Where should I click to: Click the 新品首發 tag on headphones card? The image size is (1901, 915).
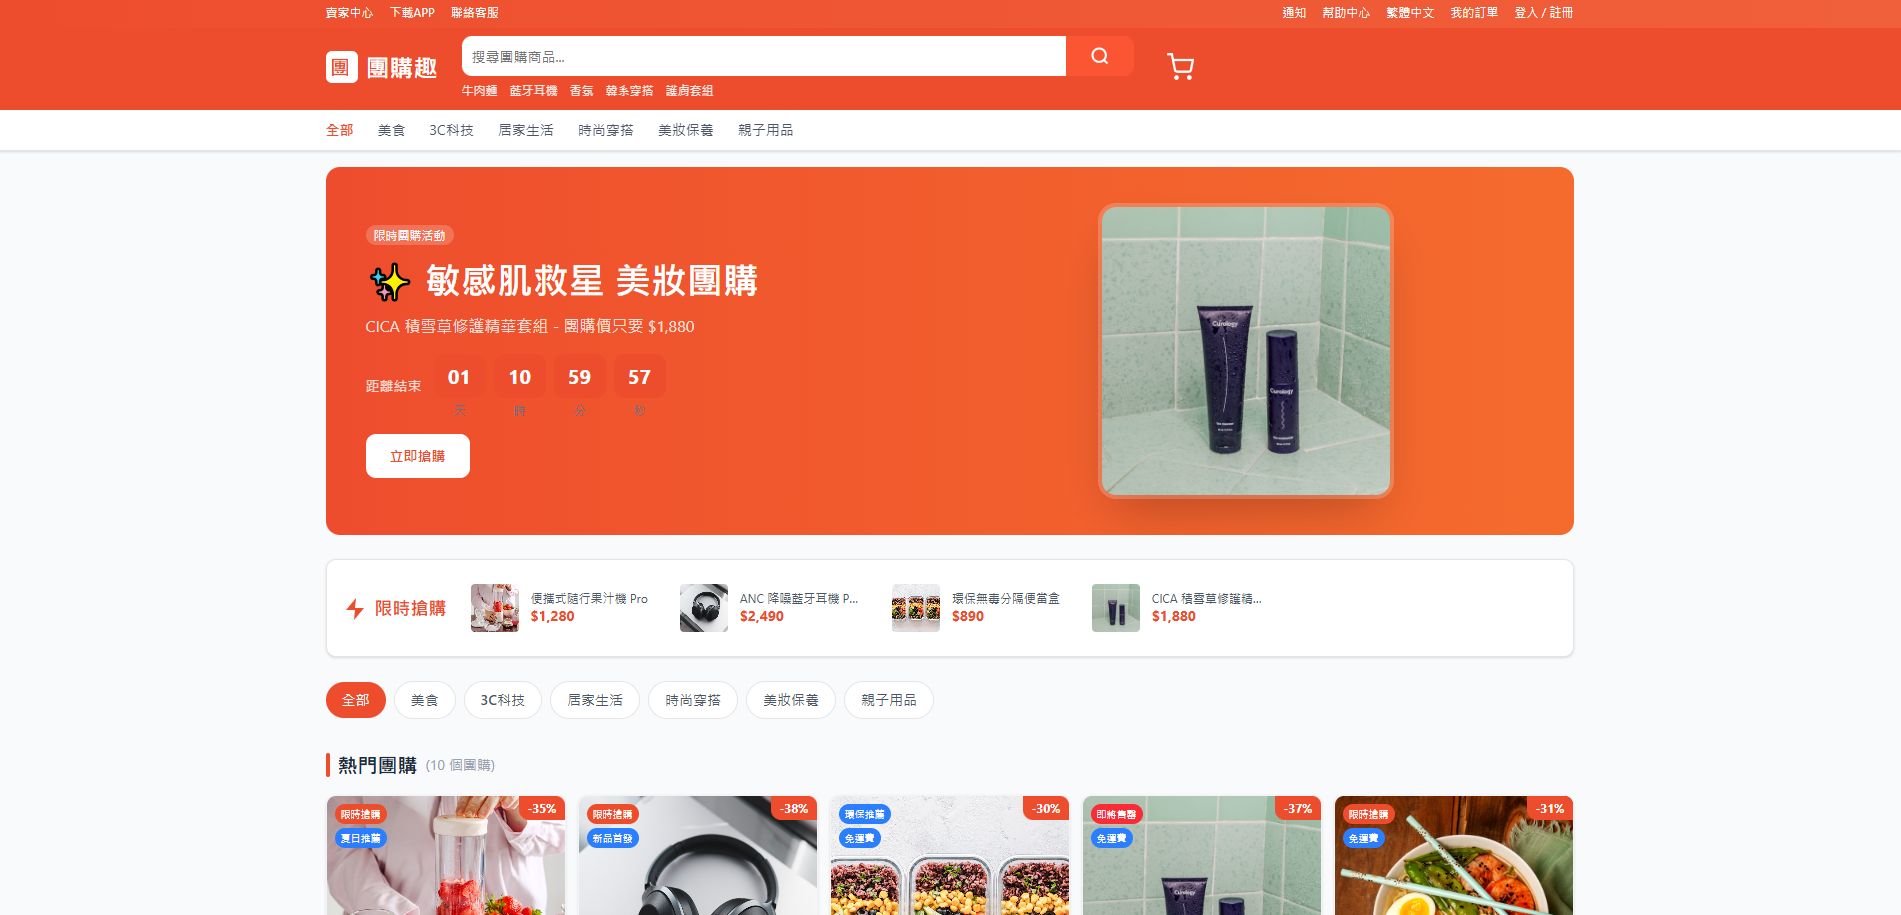[x=613, y=838]
